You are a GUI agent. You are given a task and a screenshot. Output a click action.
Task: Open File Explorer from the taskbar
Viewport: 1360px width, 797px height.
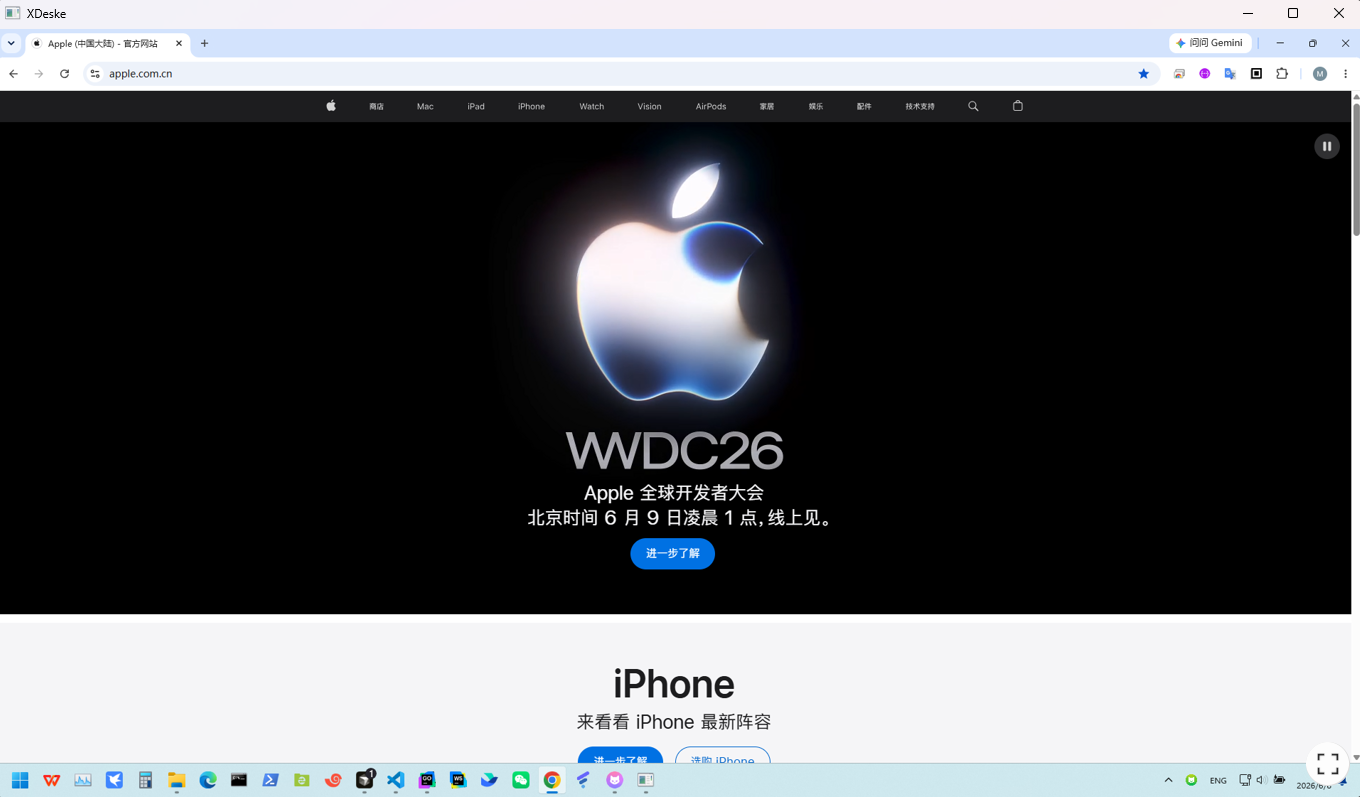point(176,780)
